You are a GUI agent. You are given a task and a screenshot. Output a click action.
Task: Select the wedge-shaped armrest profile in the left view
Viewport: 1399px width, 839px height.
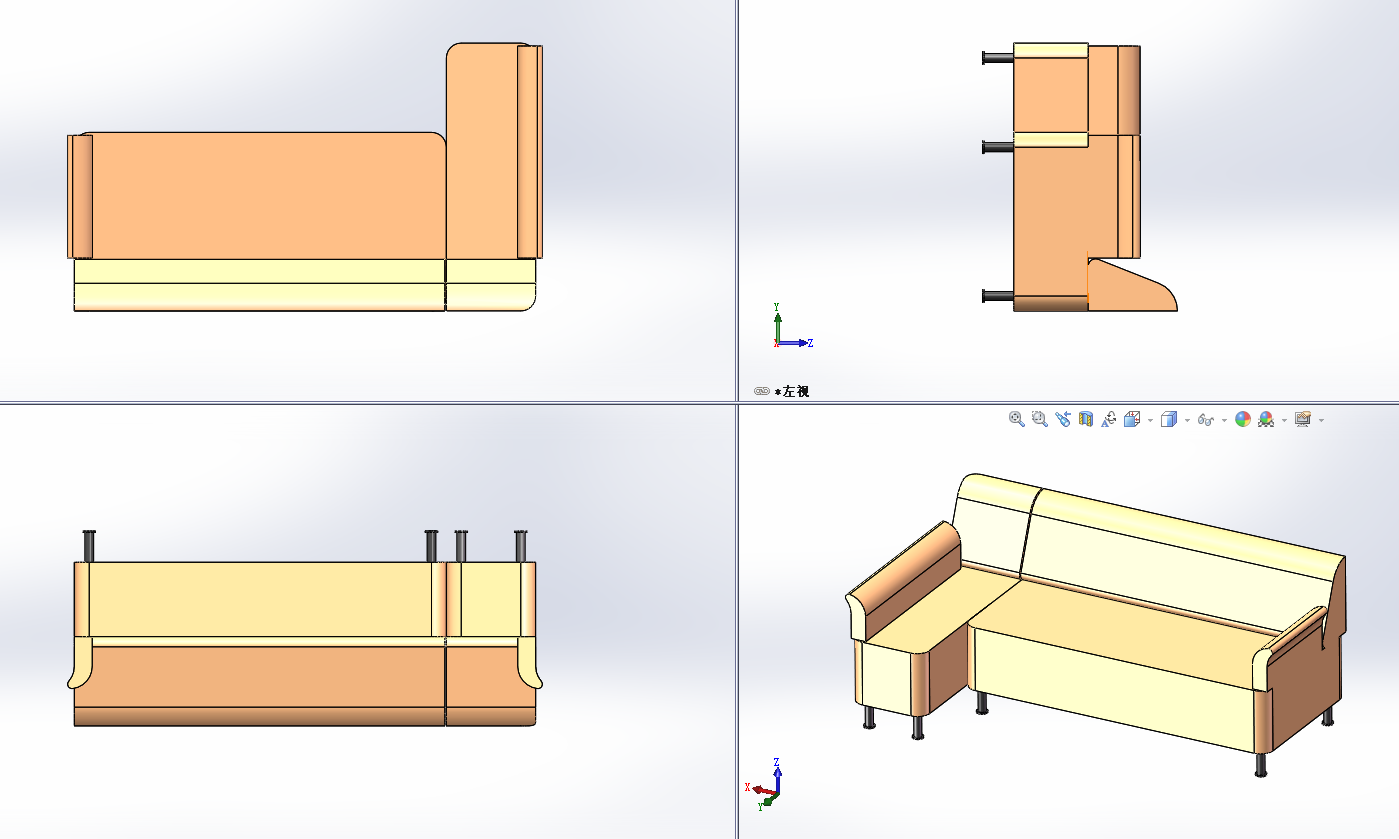[x=1130, y=286]
